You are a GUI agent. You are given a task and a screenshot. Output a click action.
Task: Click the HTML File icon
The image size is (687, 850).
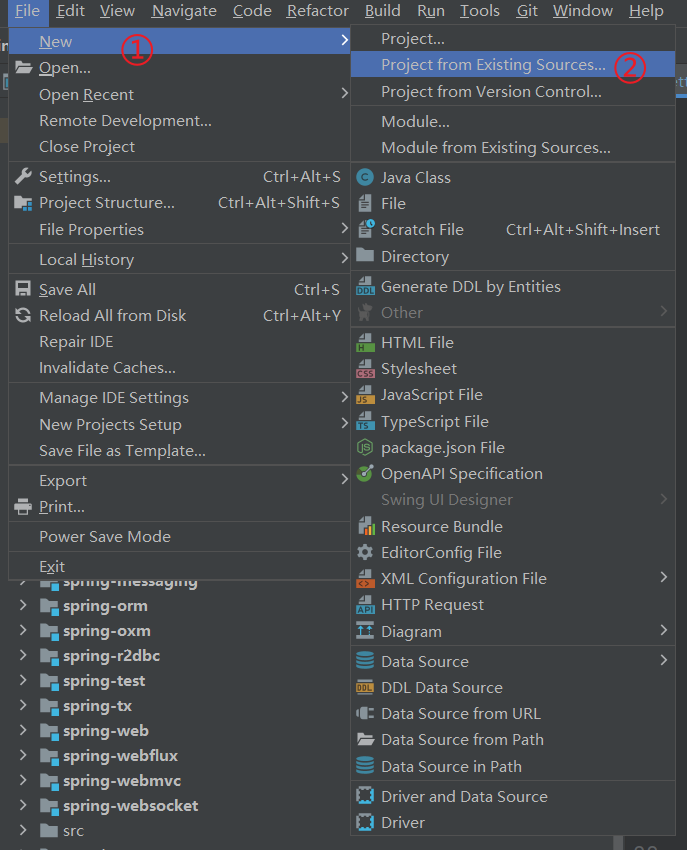(x=365, y=343)
